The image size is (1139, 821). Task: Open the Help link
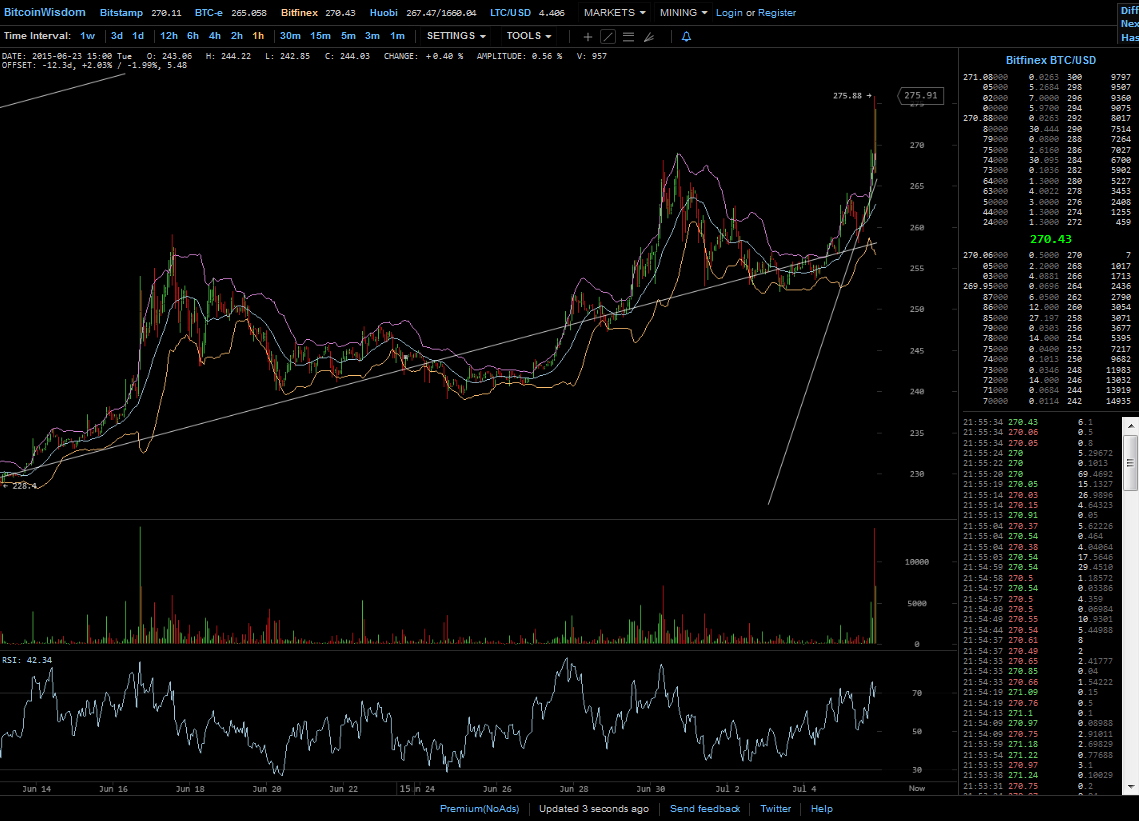pos(822,809)
